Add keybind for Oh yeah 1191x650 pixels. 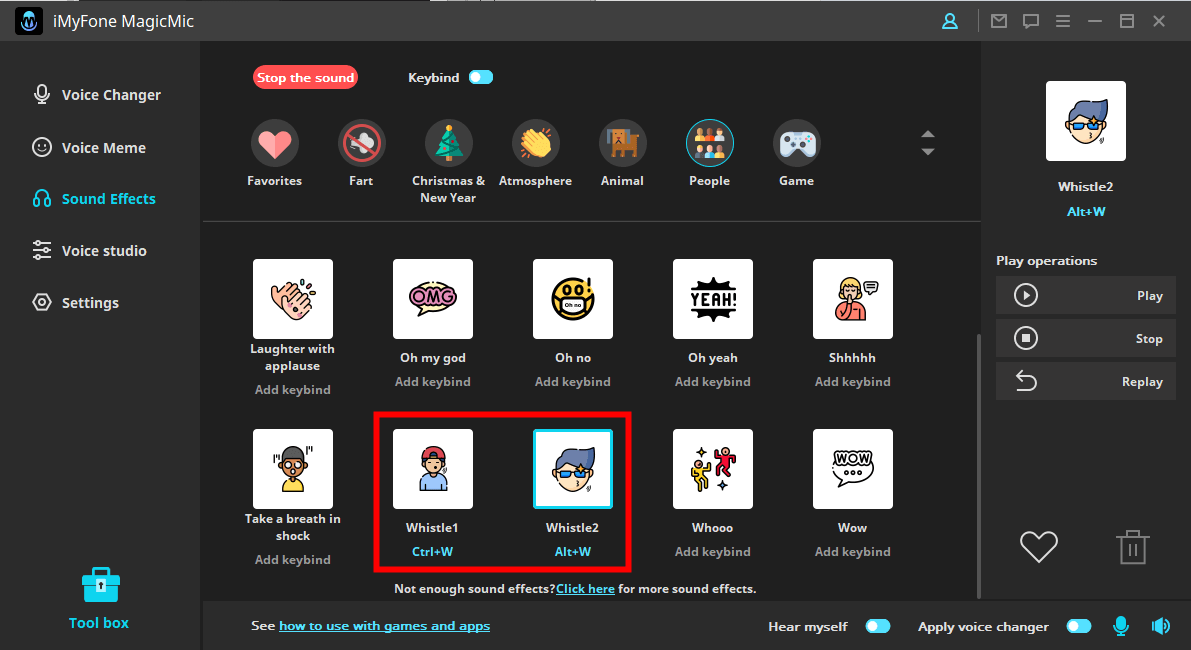(x=712, y=382)
